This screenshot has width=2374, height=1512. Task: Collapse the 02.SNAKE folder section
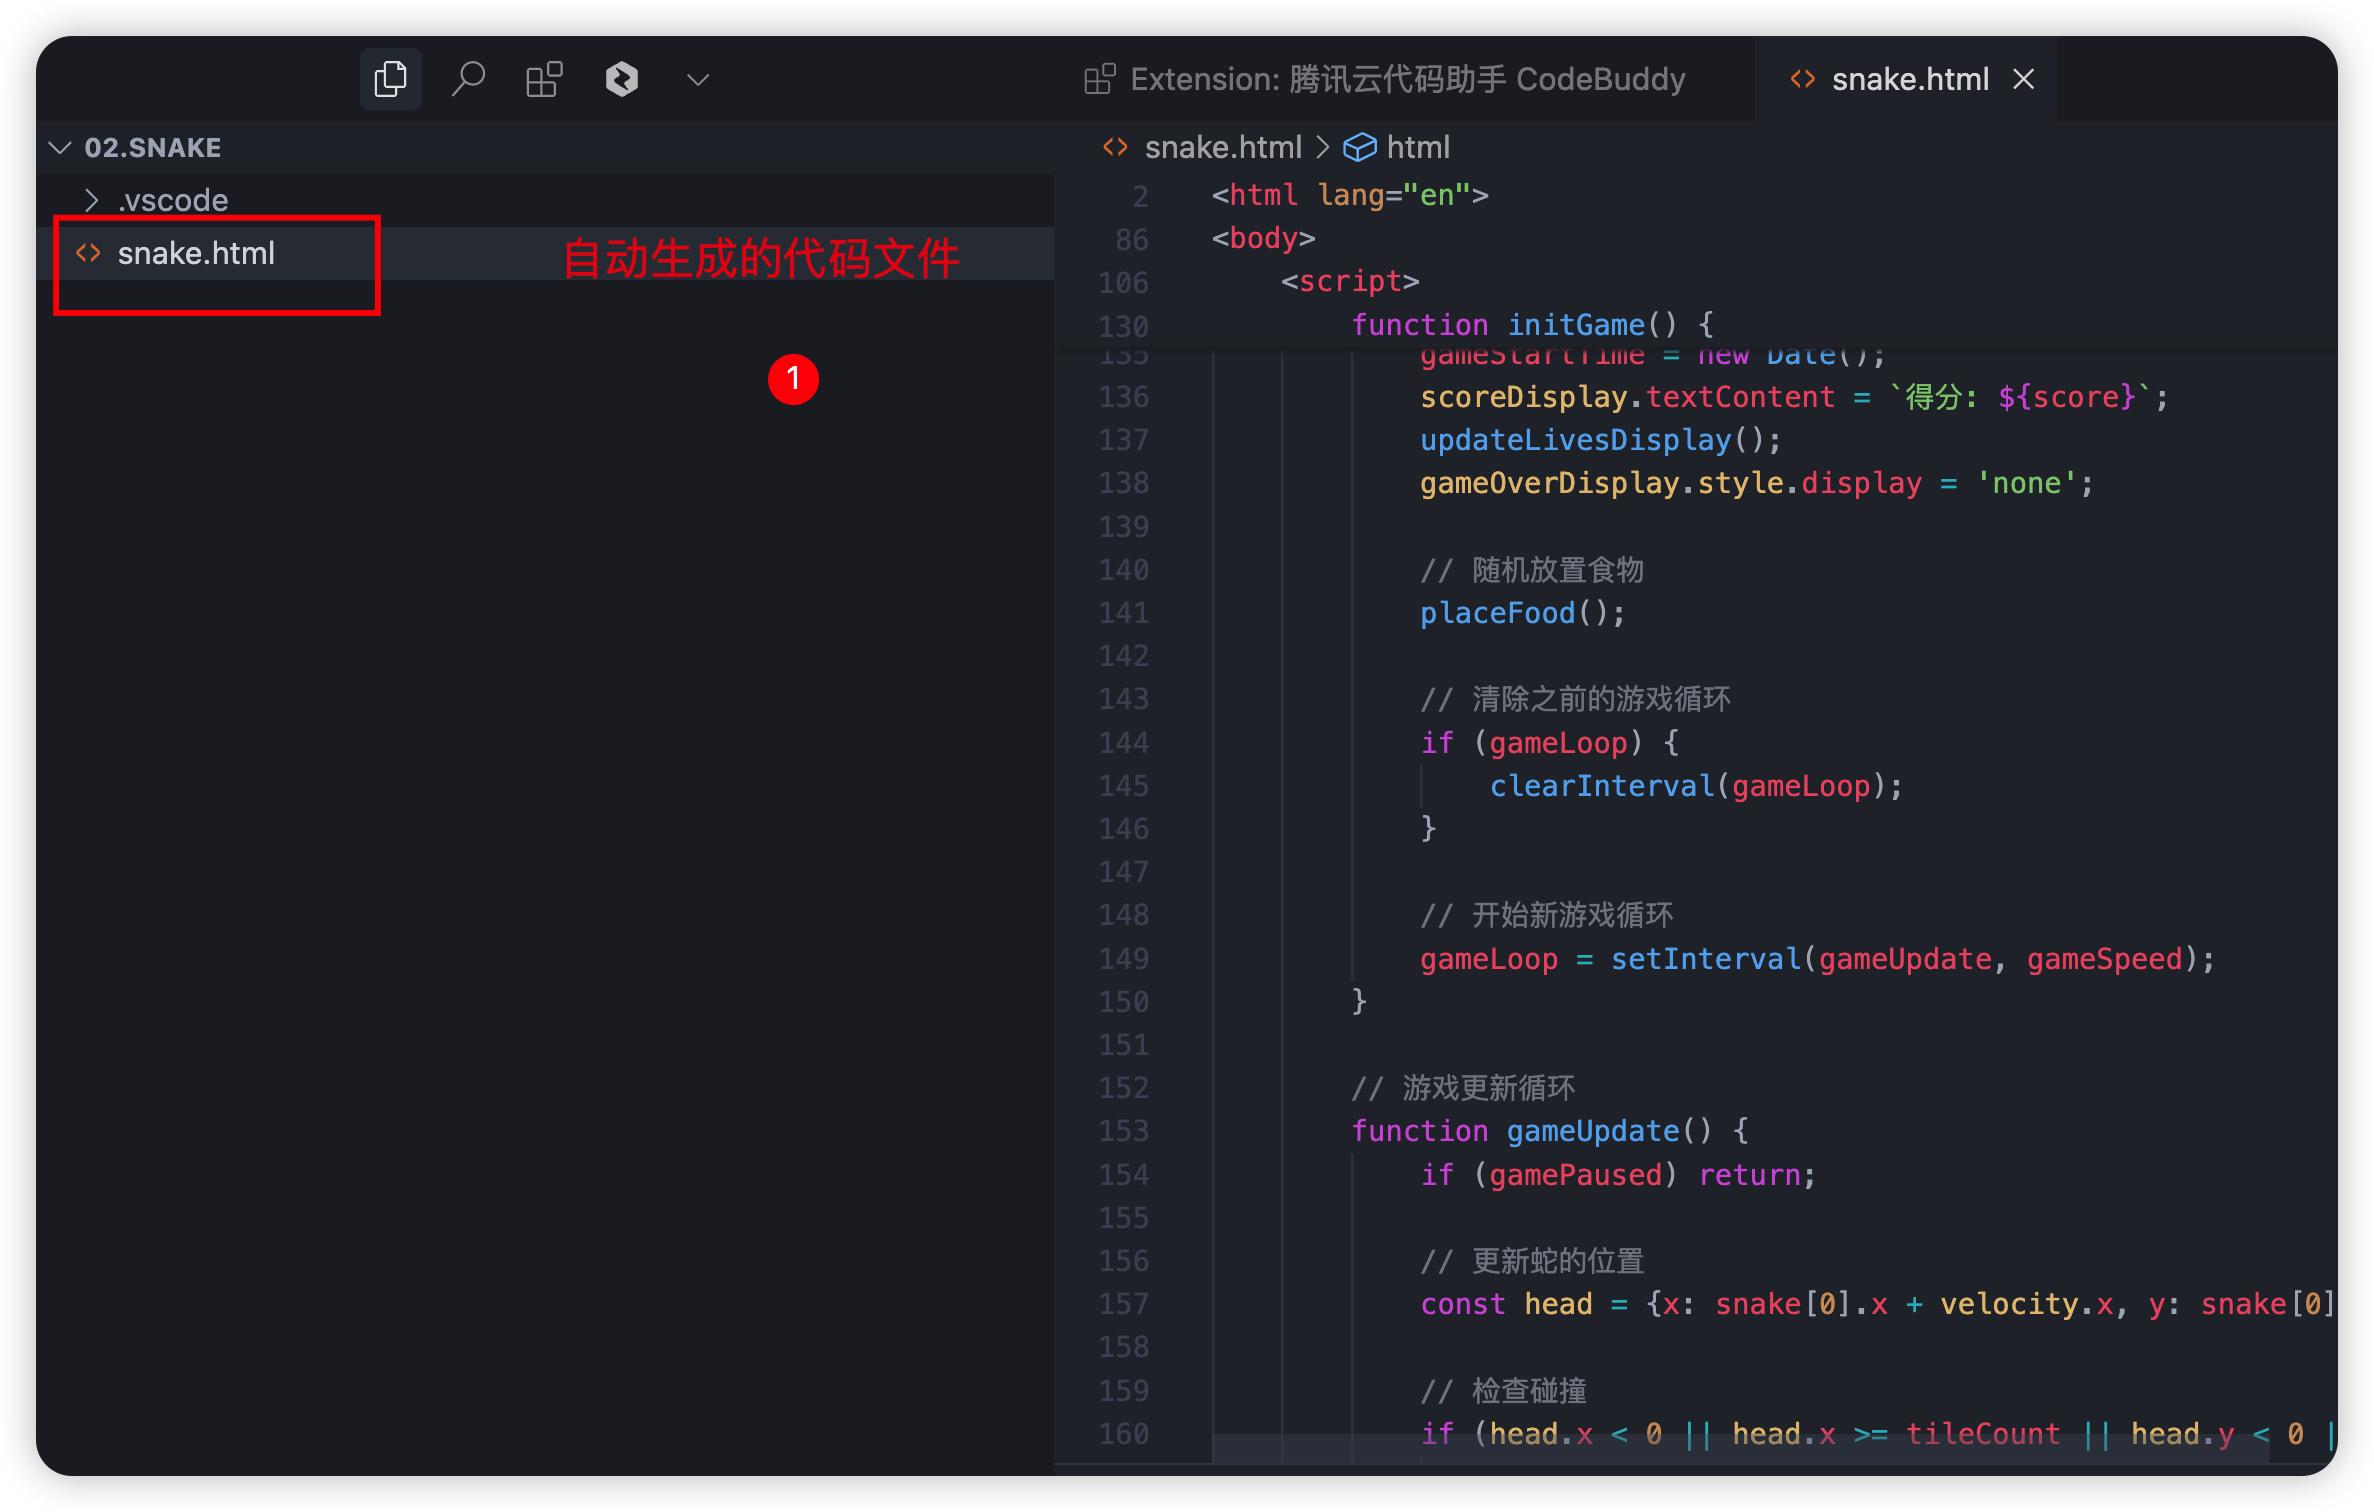coord(61,148)
